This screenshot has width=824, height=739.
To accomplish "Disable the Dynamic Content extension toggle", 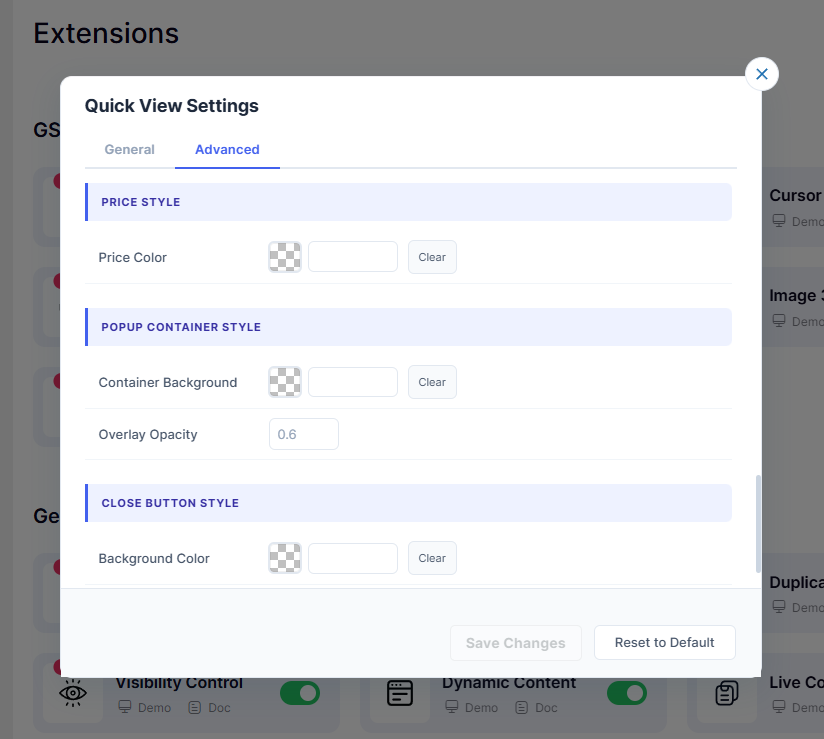I will (627, 693).
